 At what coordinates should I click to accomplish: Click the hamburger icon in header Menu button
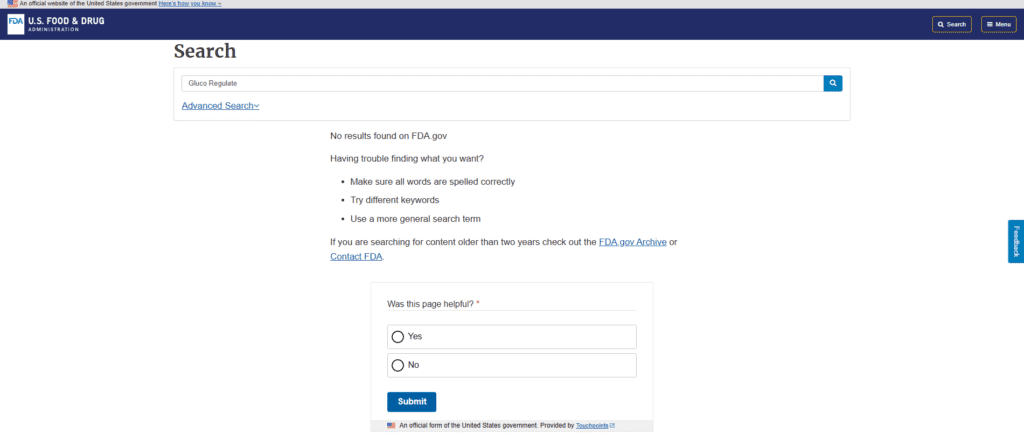point(989,24)
